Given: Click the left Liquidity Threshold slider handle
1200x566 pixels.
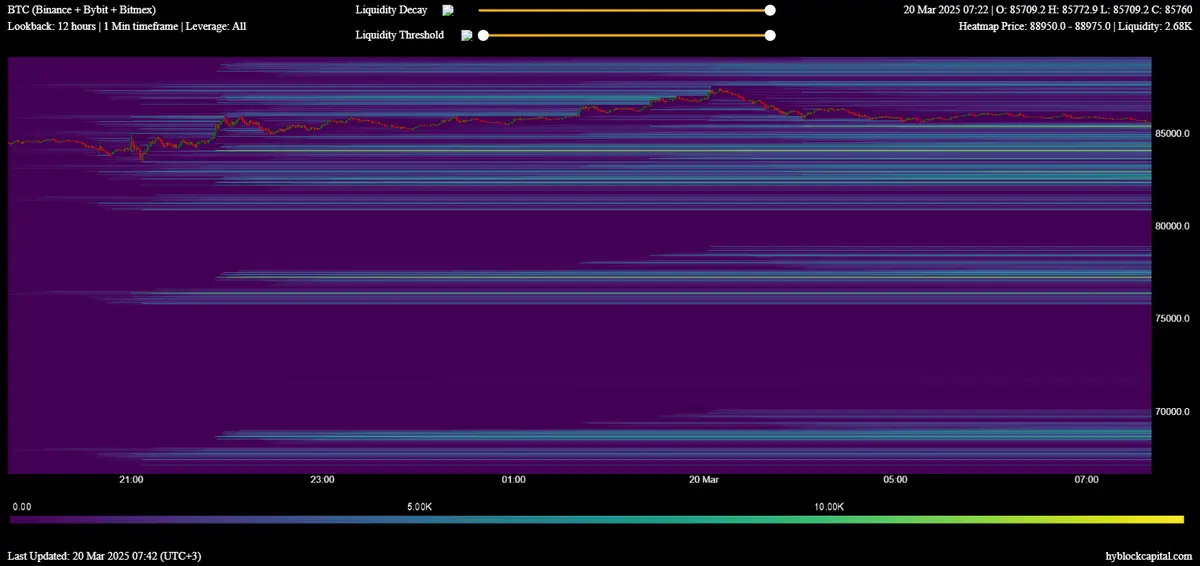Looking at the screenshot, I should [x=483, y=35].
